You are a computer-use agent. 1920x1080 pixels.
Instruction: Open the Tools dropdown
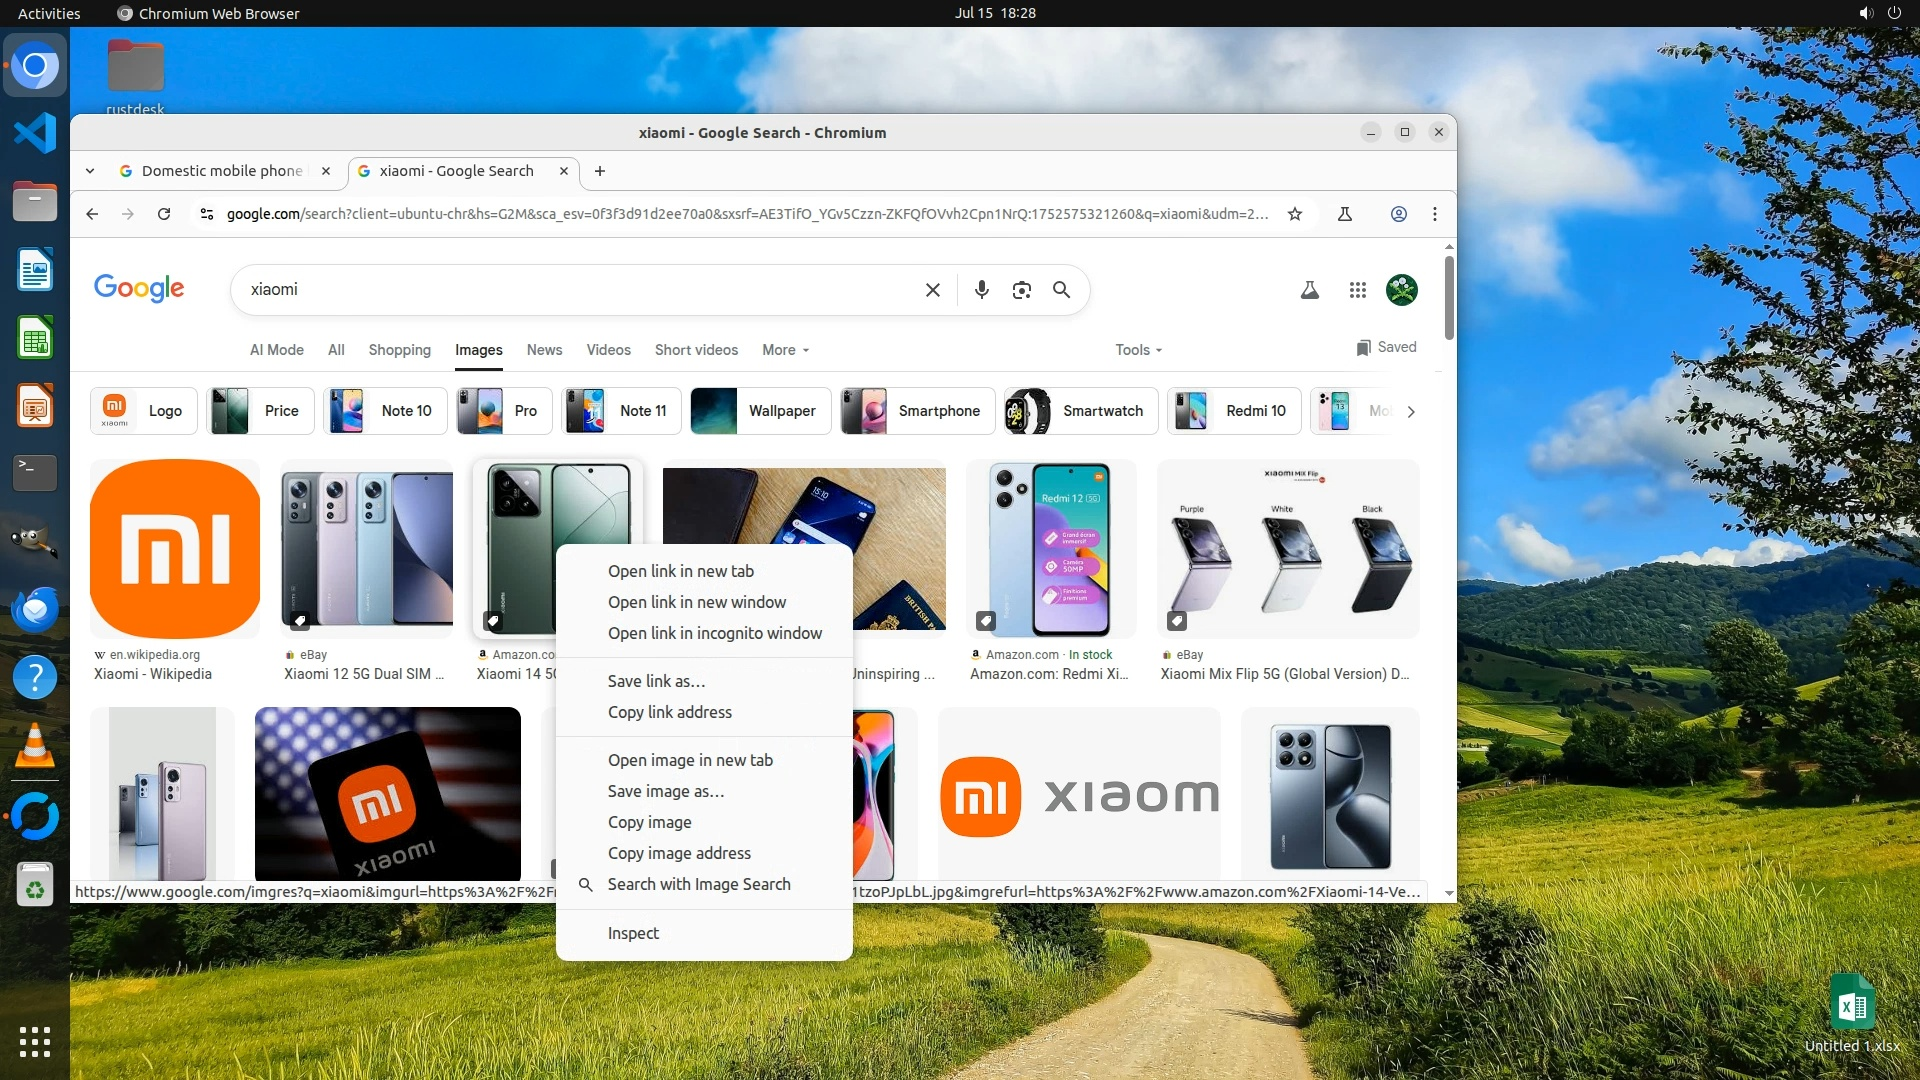1138,350
